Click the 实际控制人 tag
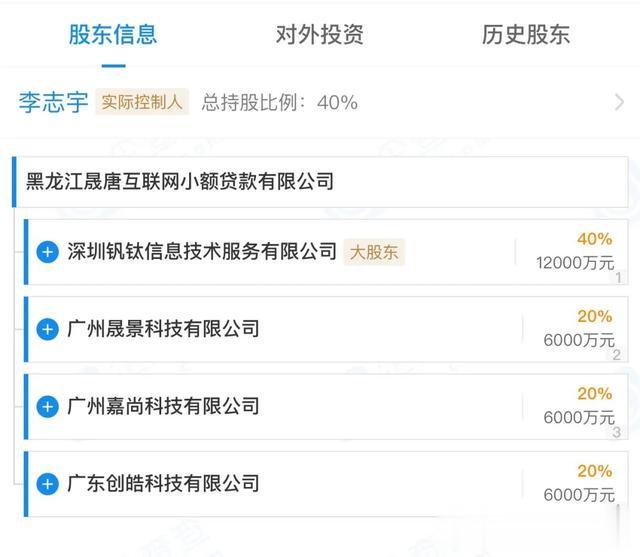Screen dimensions: 640x557 [x=142, y=102]
